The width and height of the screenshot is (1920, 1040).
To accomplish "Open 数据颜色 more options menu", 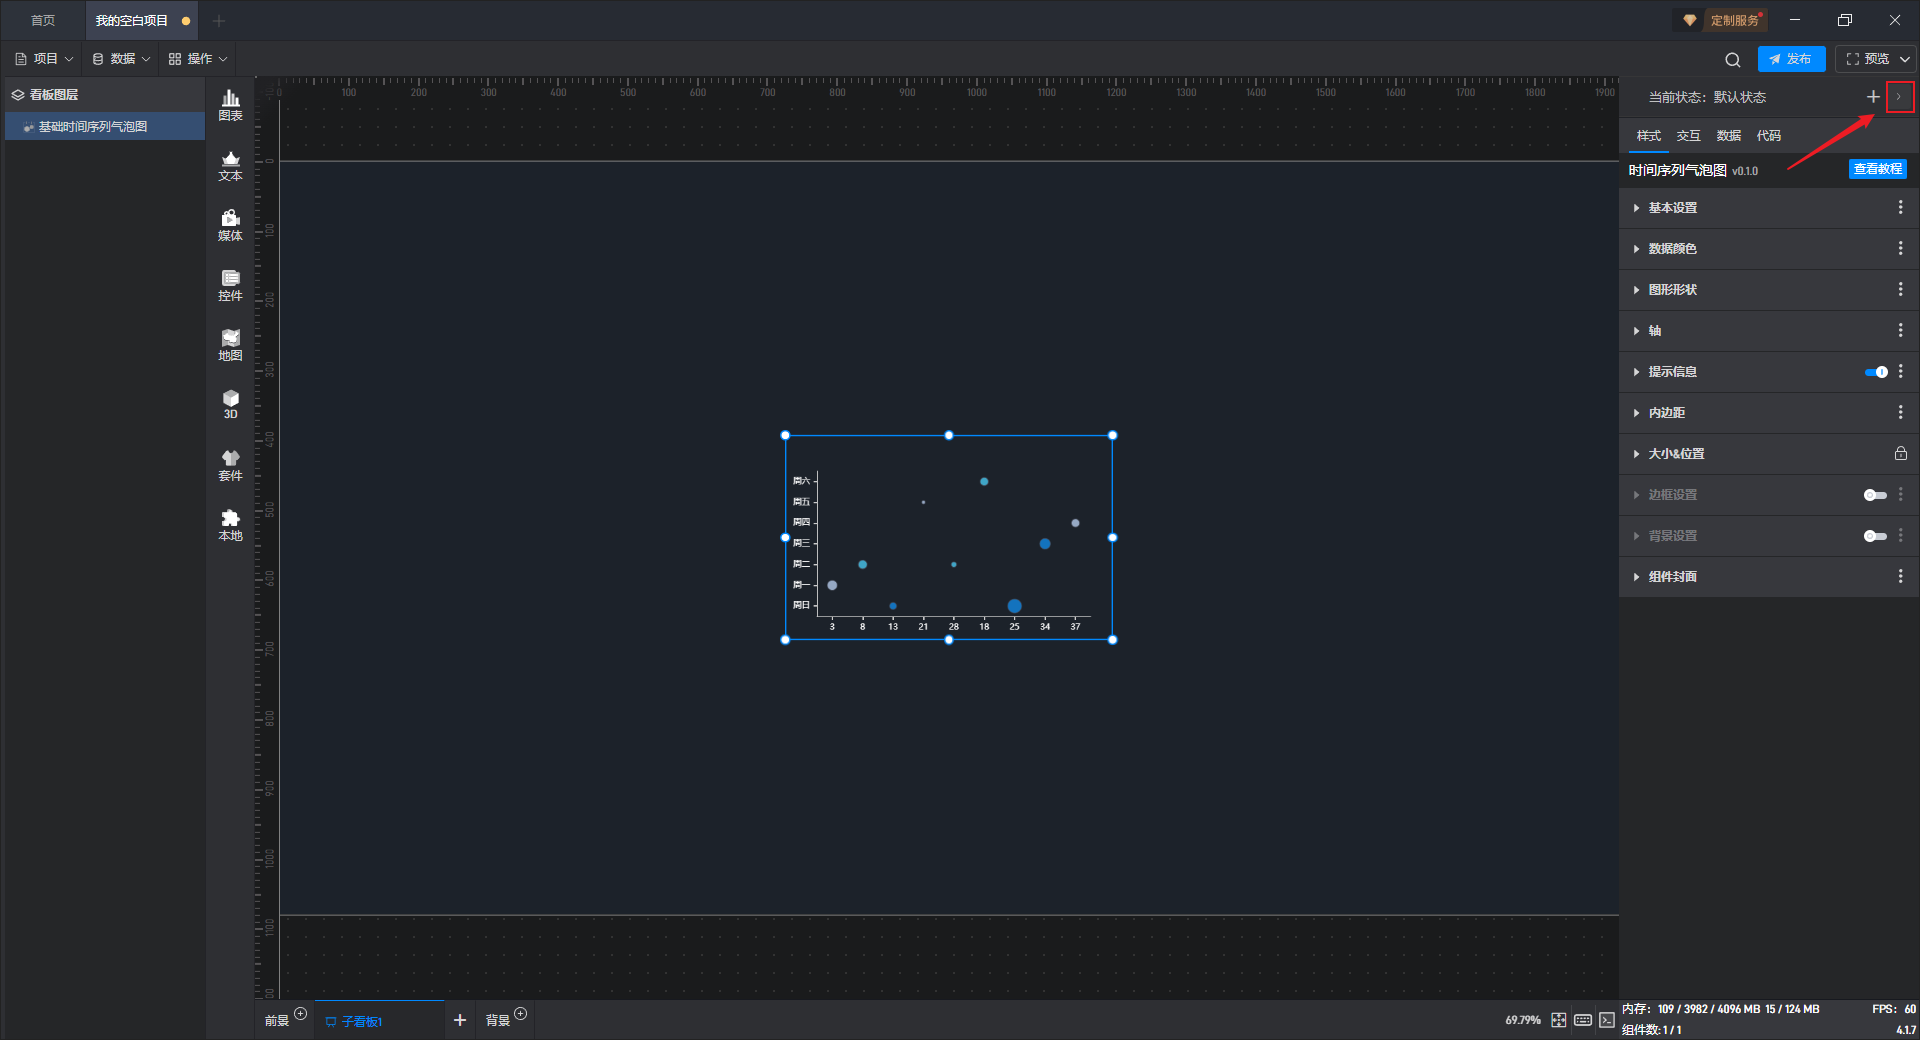I will [1900, 248].
